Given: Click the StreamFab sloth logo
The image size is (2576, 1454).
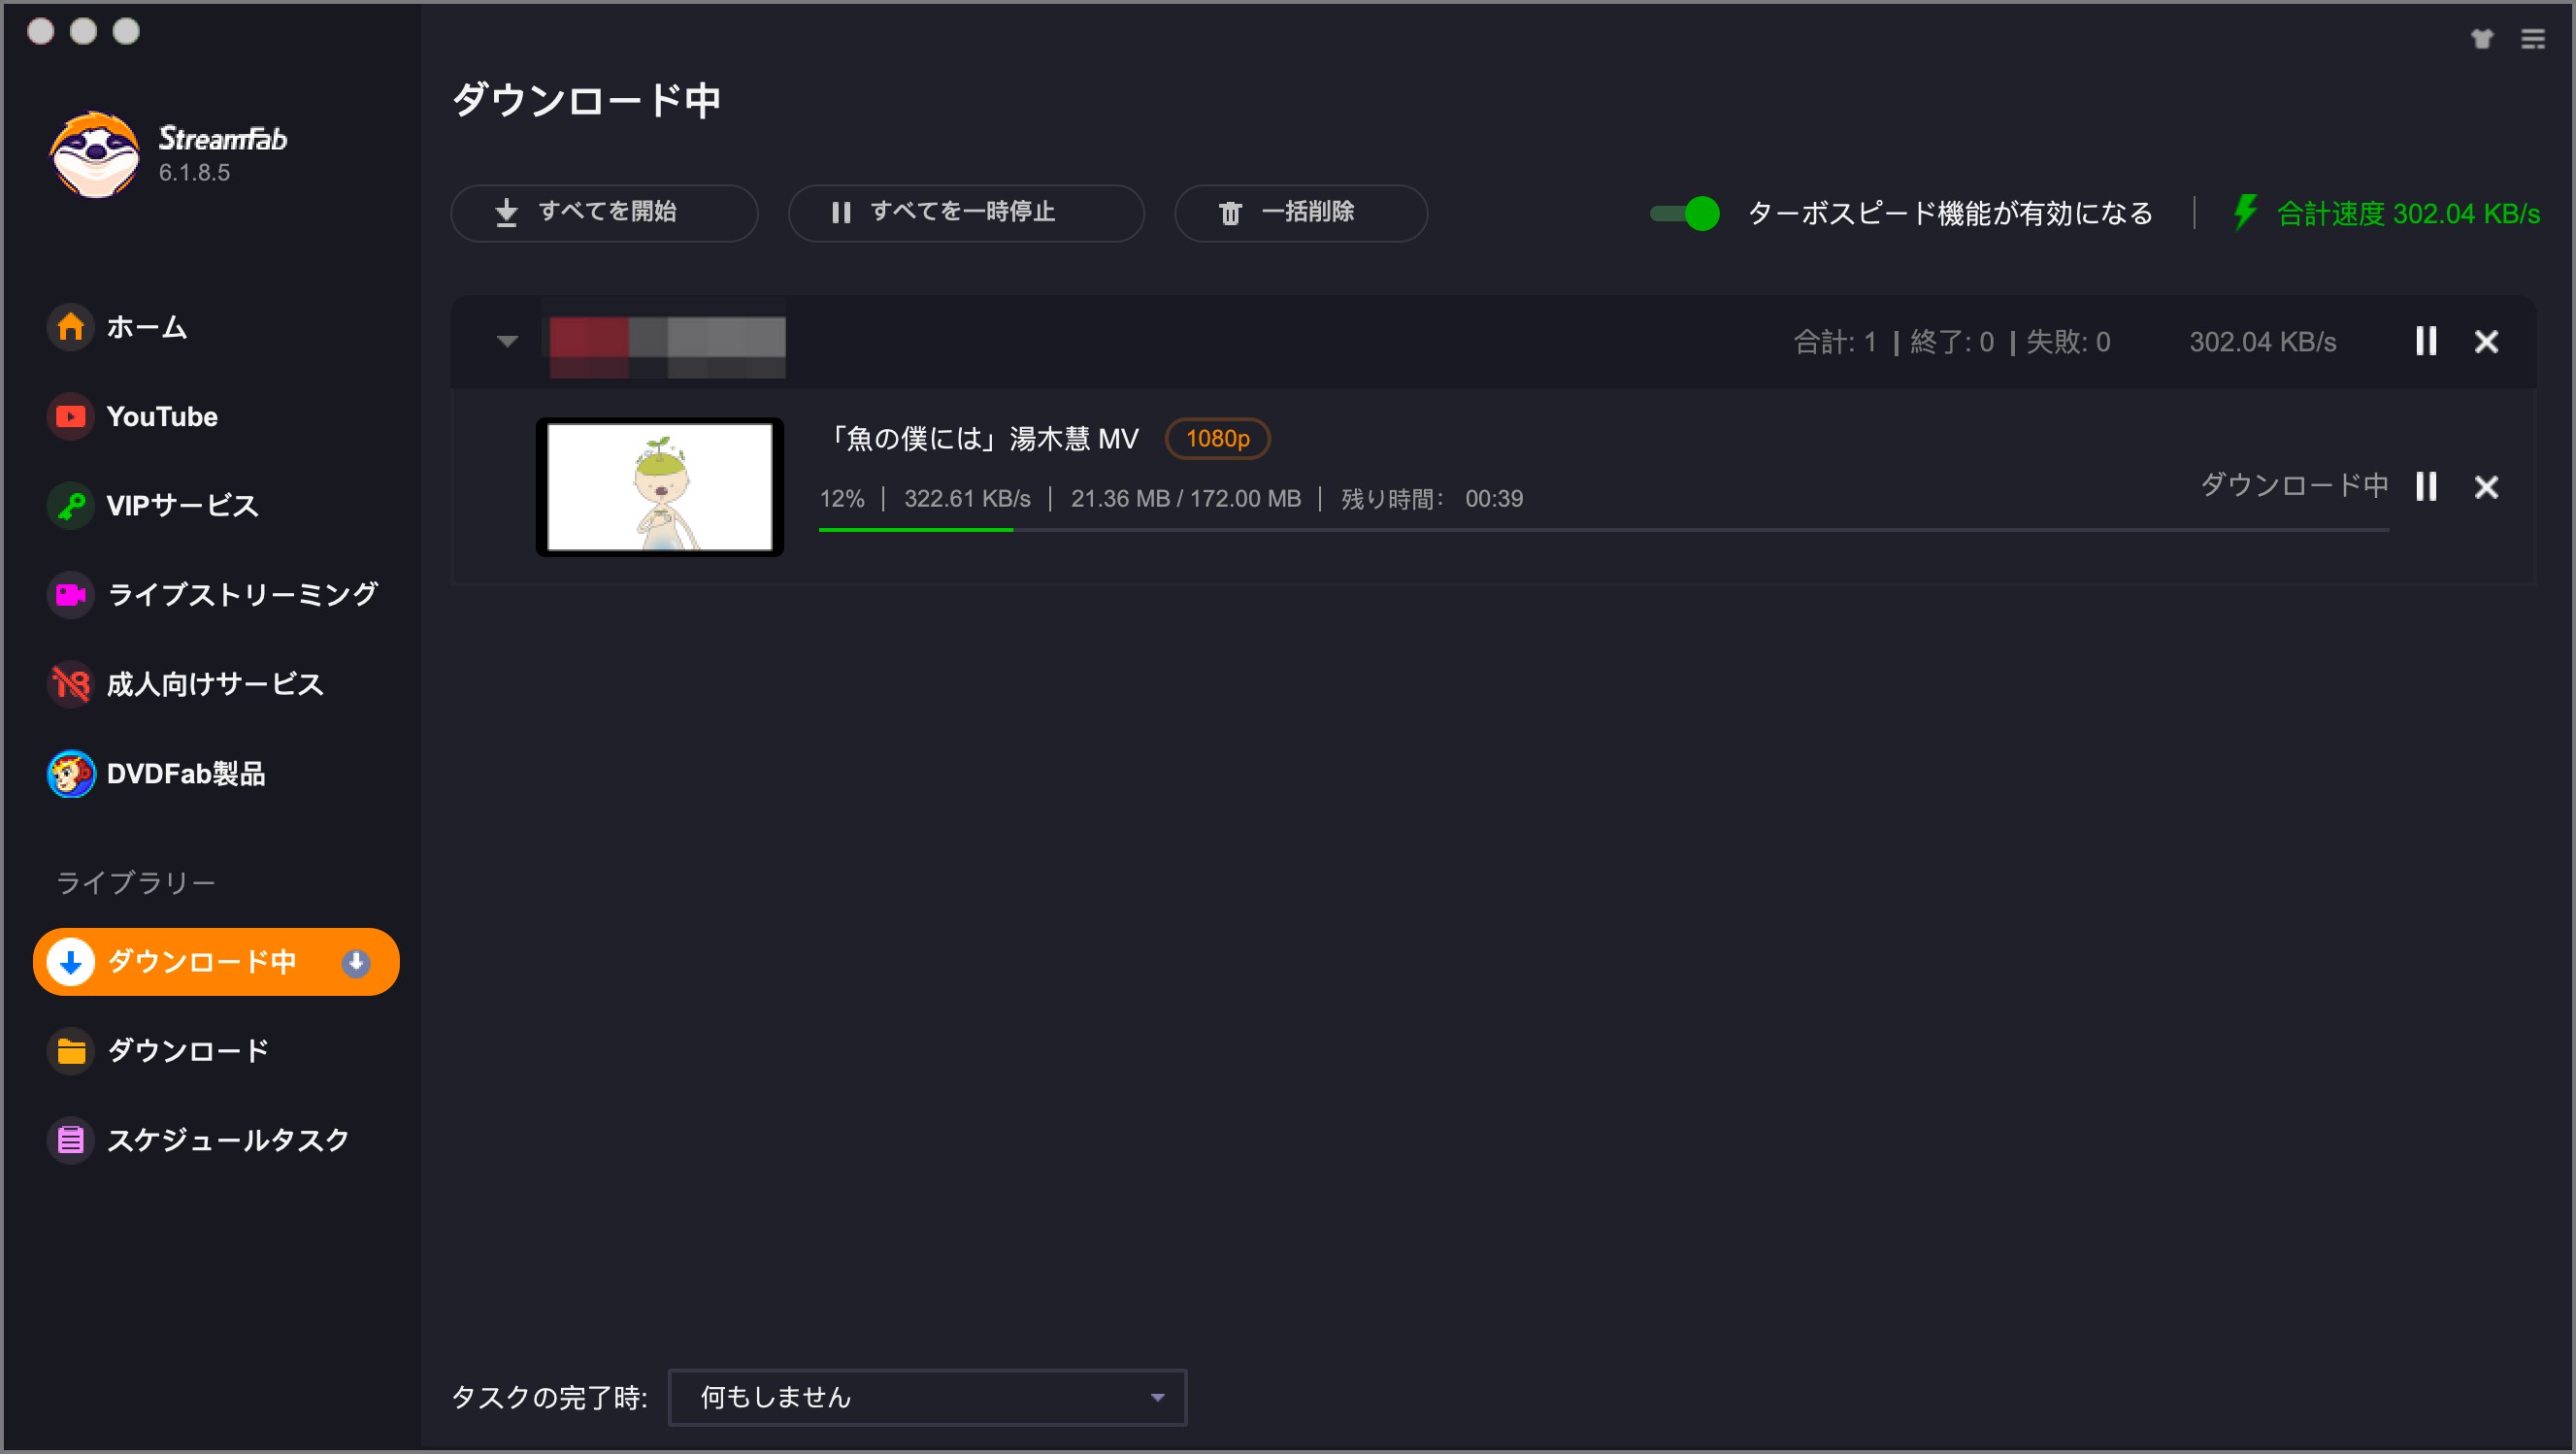Looking at the screenshot, I should (95, 154).
